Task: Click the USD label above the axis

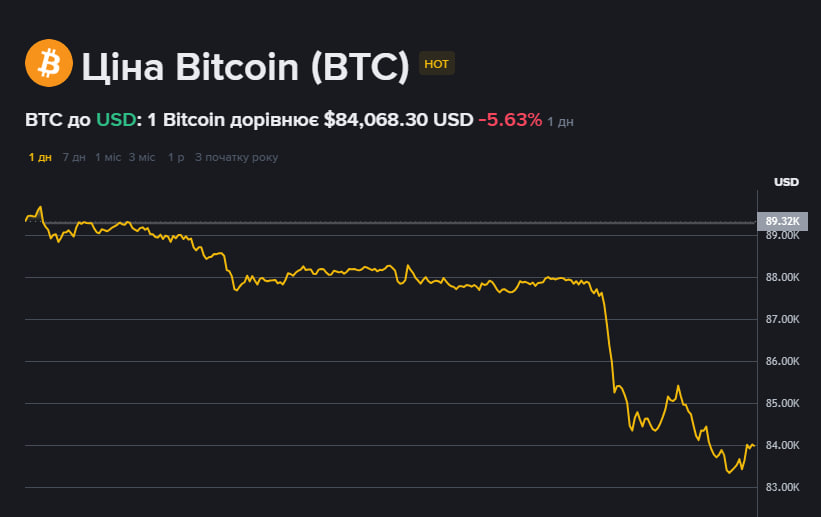Action: 786,182
